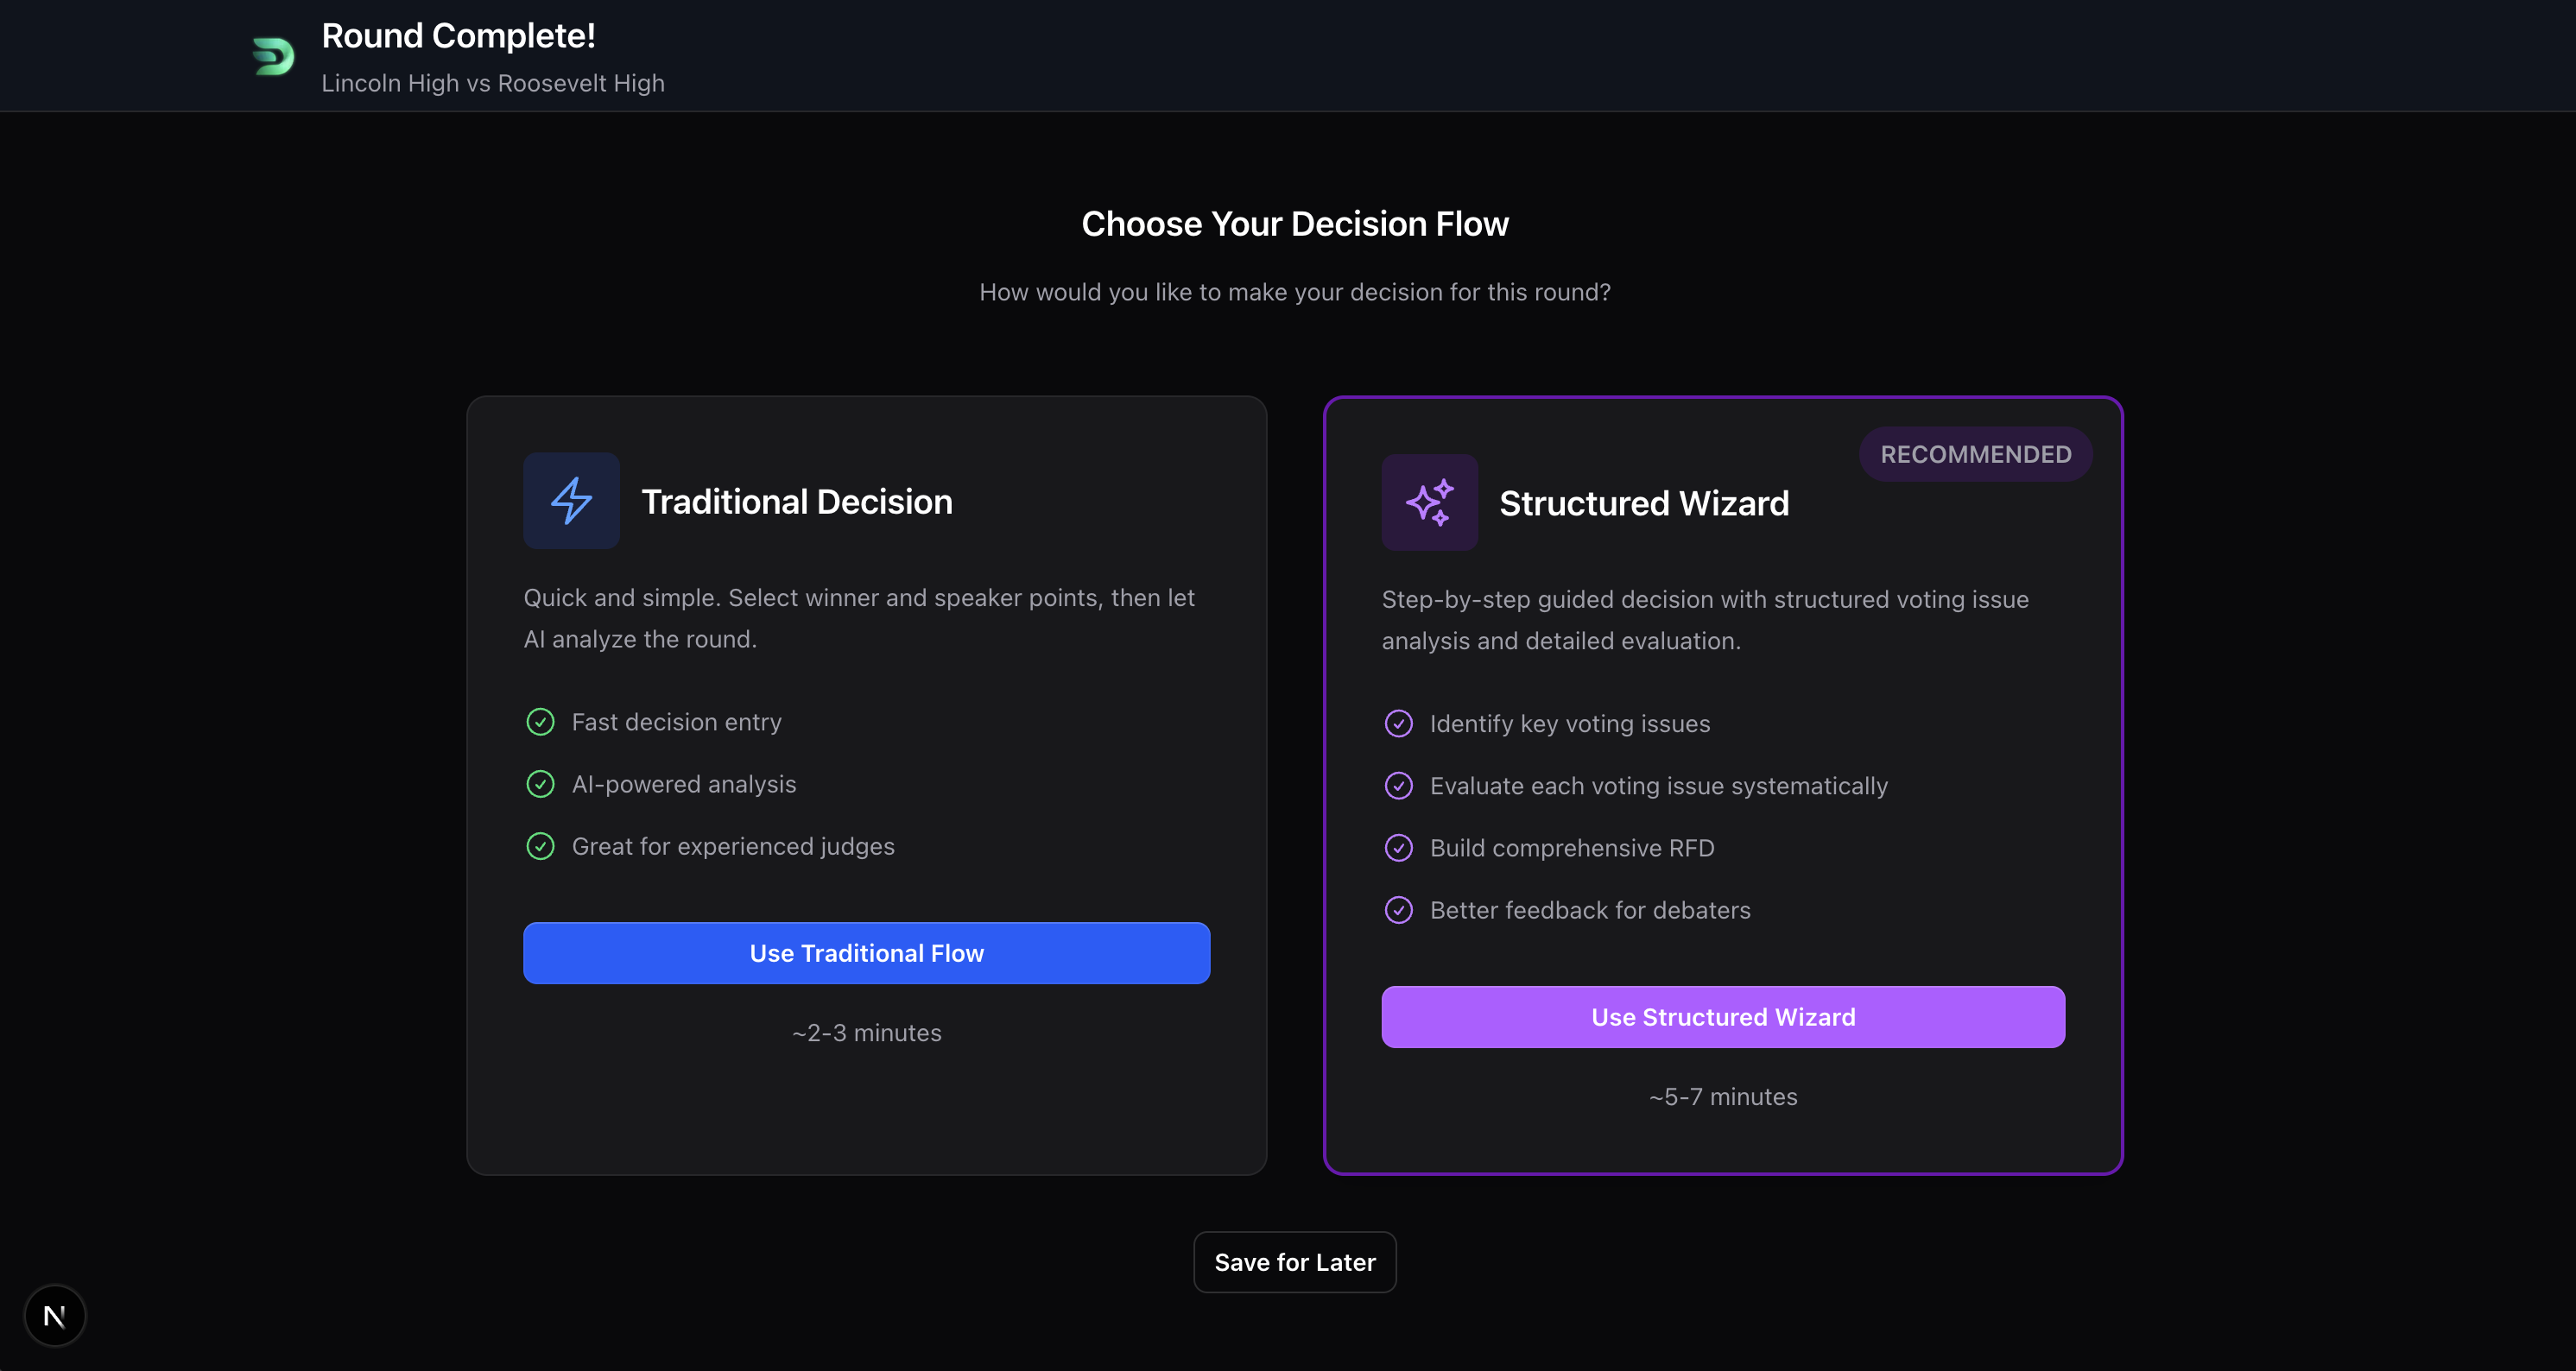Click checkmark icon beside Fast decision entry

click(x=540, y=722)
